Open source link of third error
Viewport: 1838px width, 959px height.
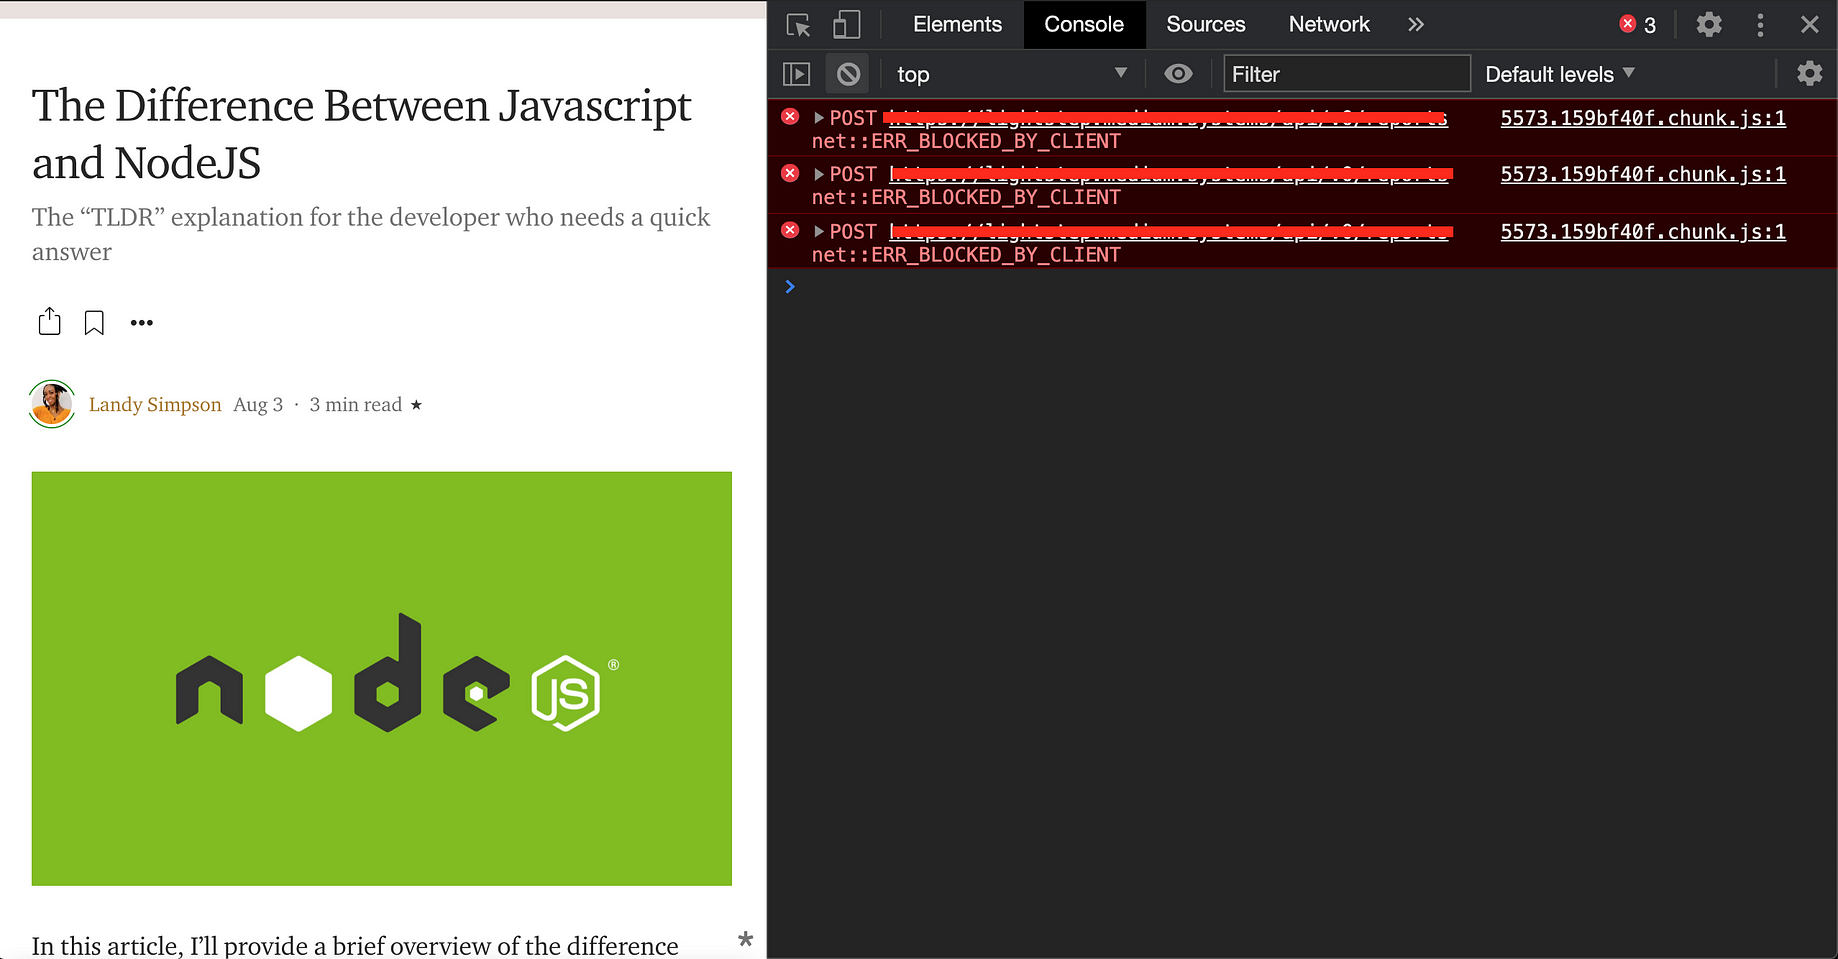click(1643, 231)
